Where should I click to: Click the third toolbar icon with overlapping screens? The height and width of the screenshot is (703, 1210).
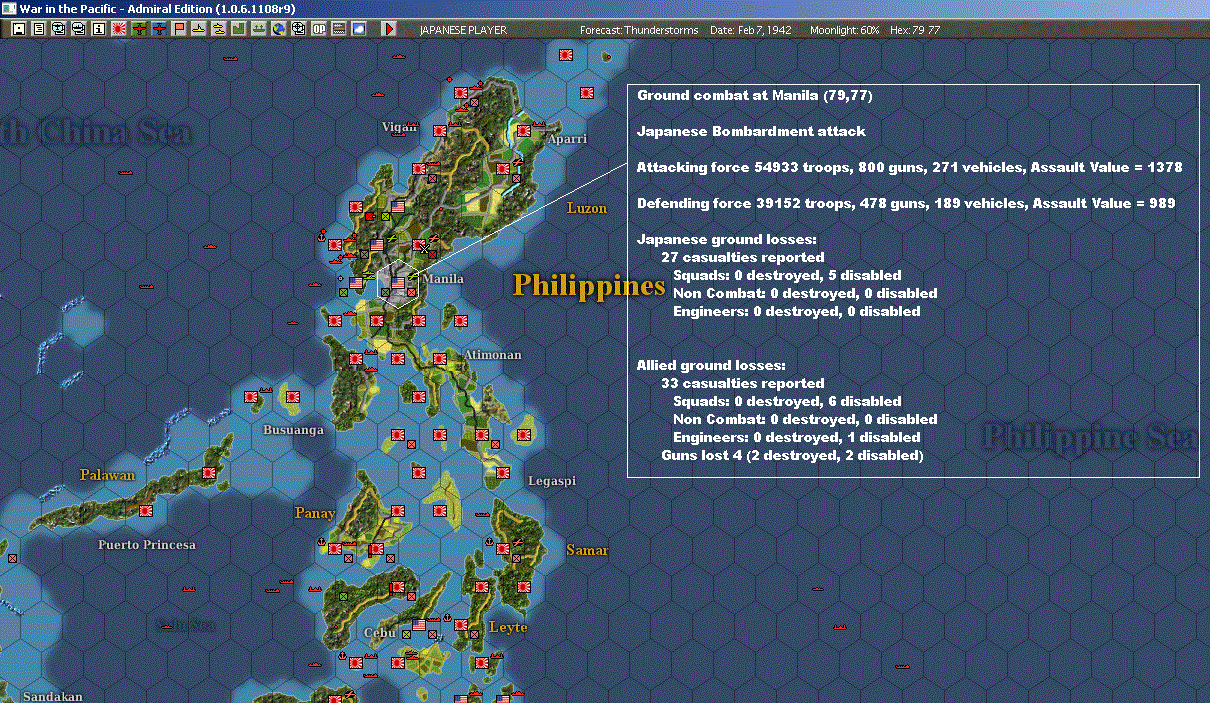coord(59,29)
